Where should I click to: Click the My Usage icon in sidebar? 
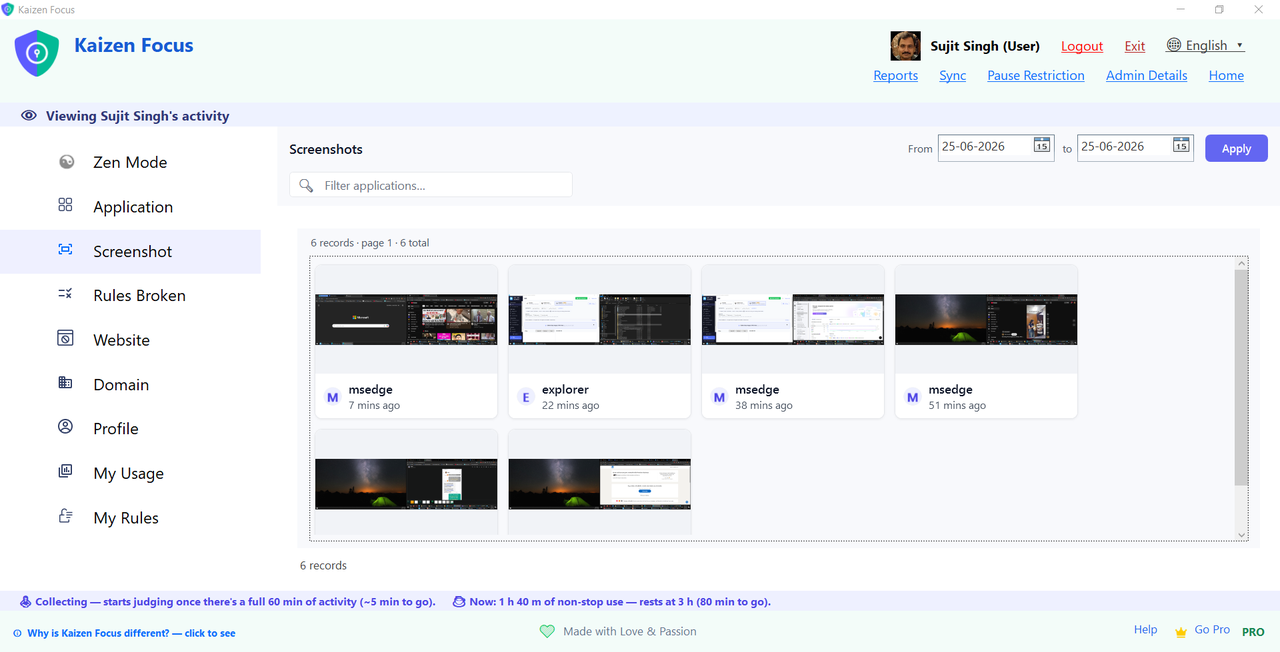pos(66,471)
